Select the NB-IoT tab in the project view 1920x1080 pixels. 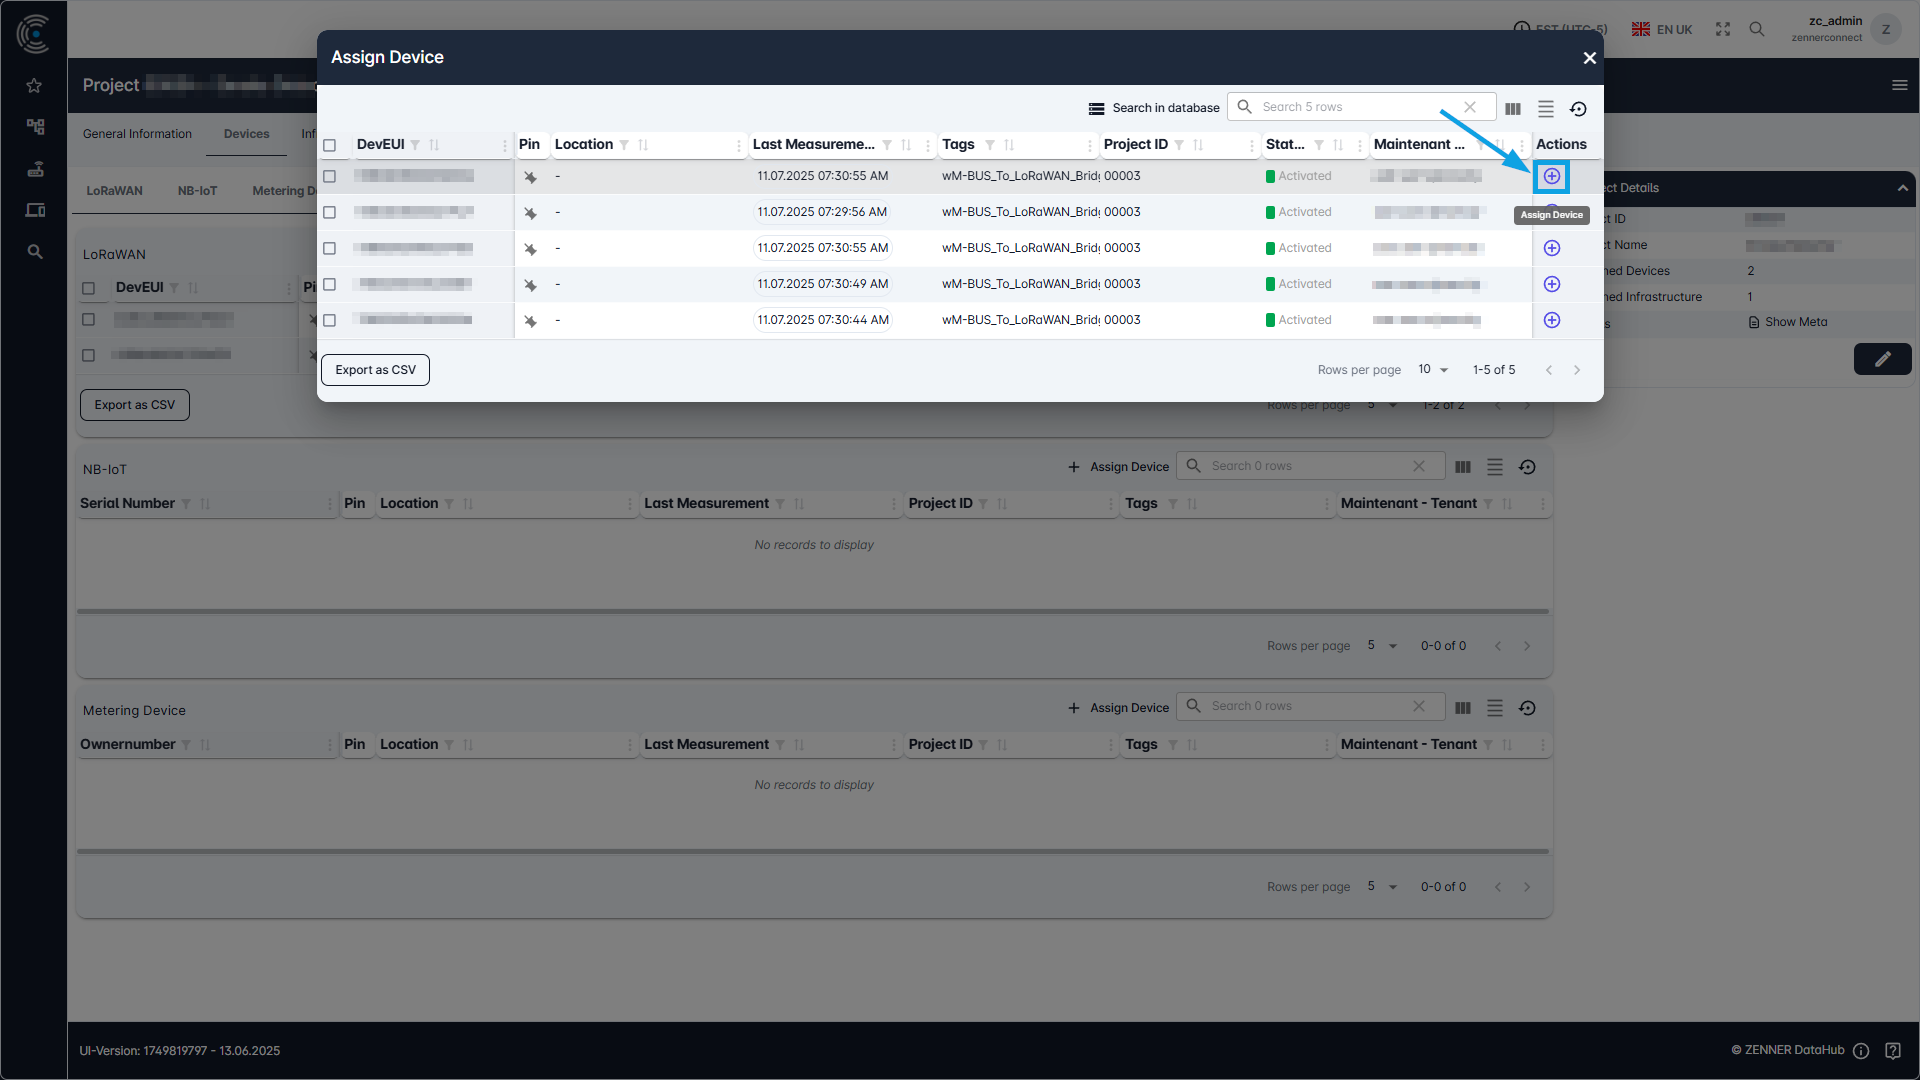tap(197, 190)
